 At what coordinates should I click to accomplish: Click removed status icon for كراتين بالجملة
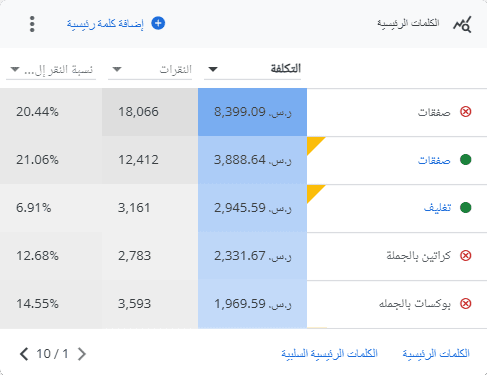pyautogui.click(x=465, y=256)
